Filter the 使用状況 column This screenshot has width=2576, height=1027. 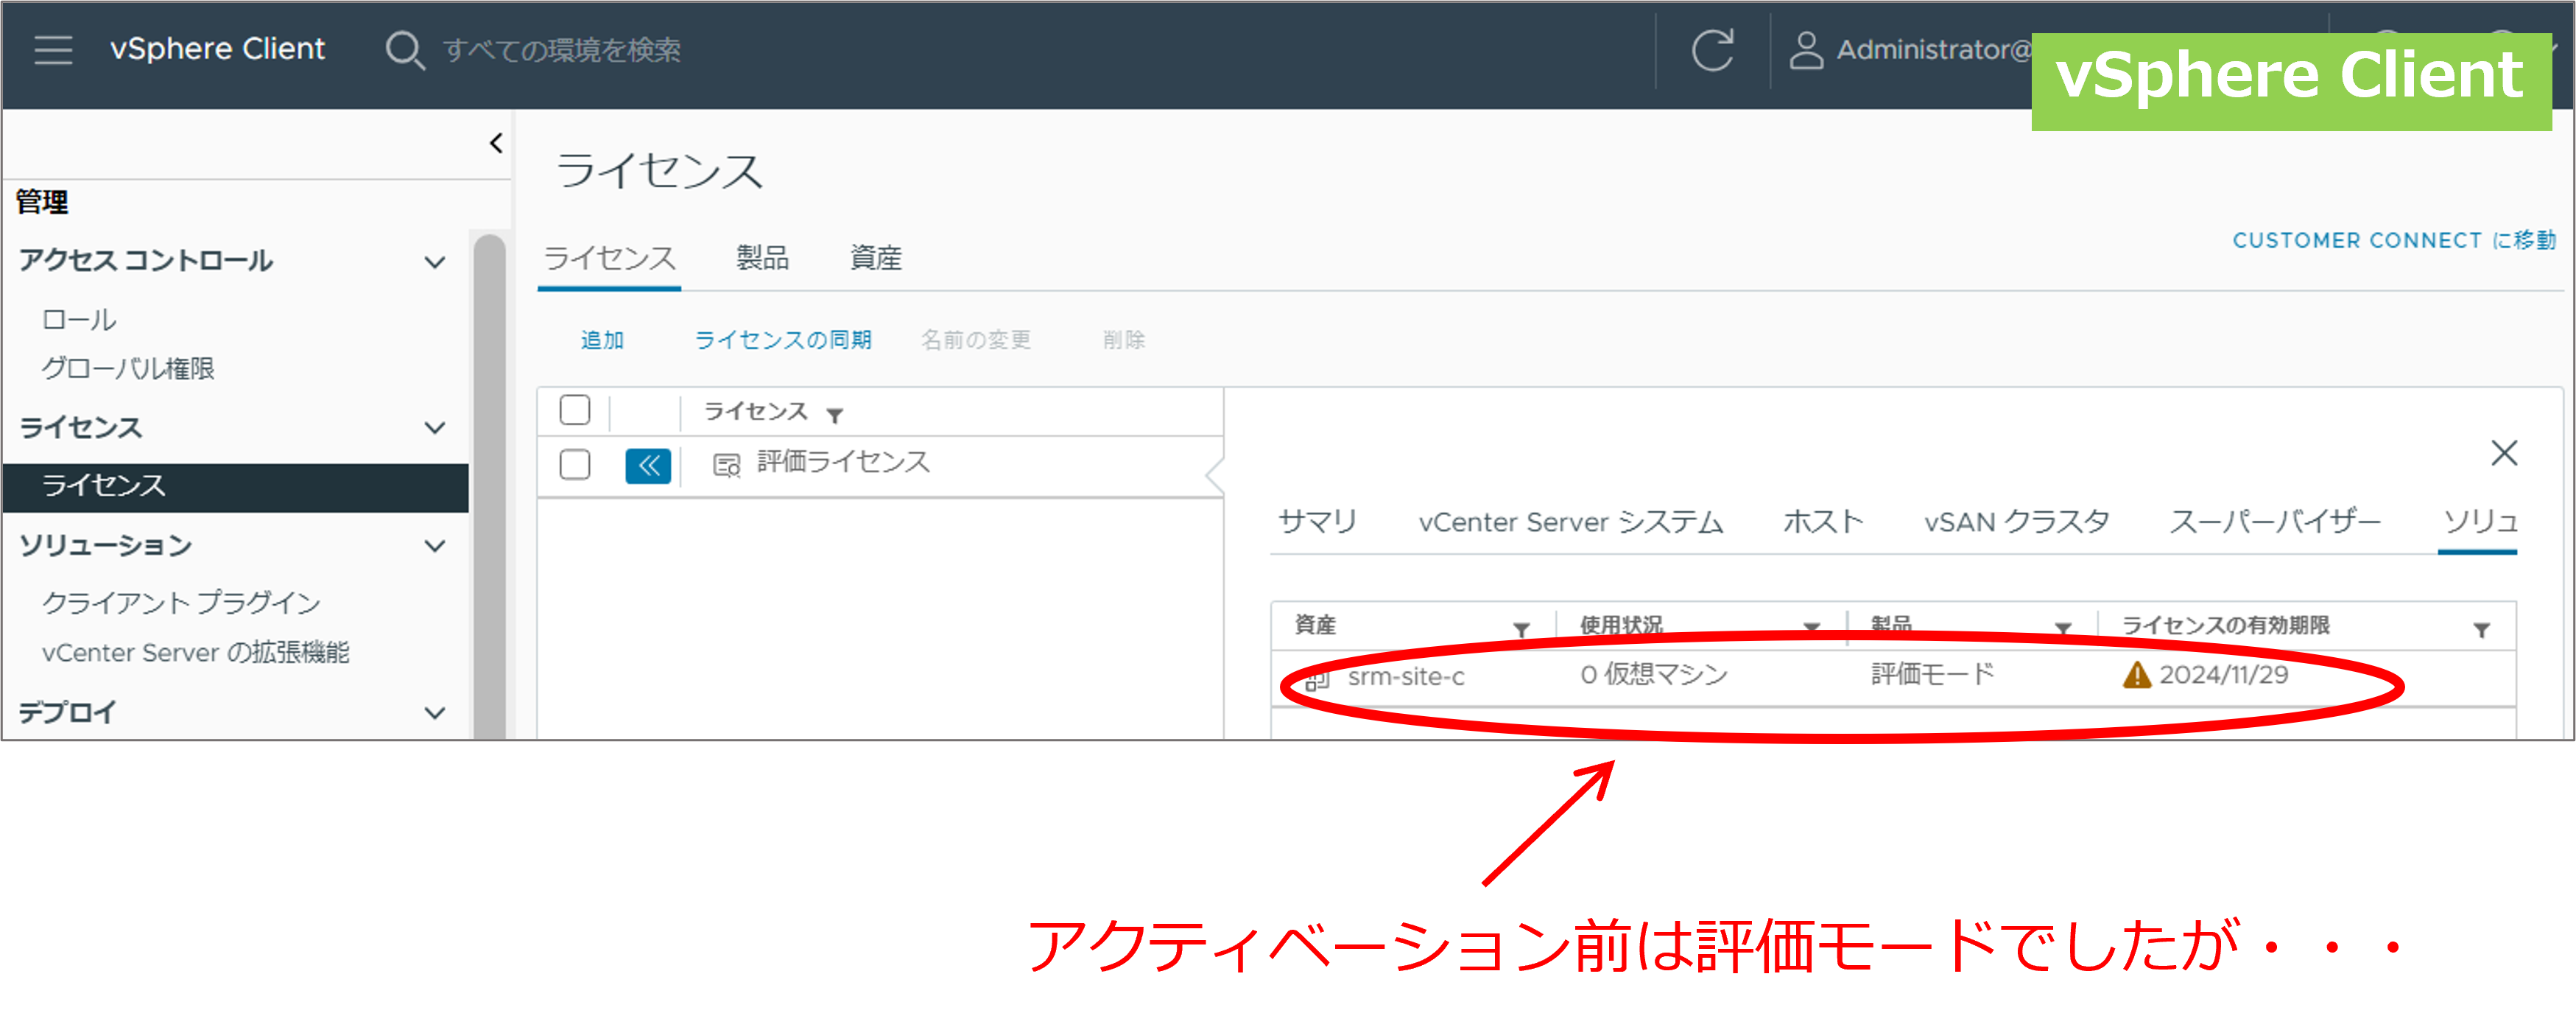click(1811, 628)
